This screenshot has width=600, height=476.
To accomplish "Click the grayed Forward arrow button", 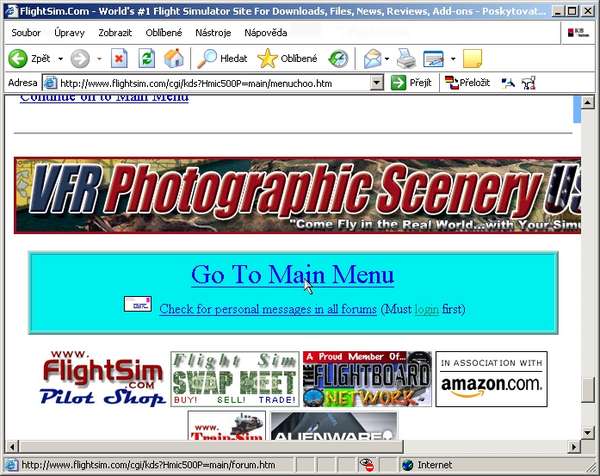I will [80, 59].
